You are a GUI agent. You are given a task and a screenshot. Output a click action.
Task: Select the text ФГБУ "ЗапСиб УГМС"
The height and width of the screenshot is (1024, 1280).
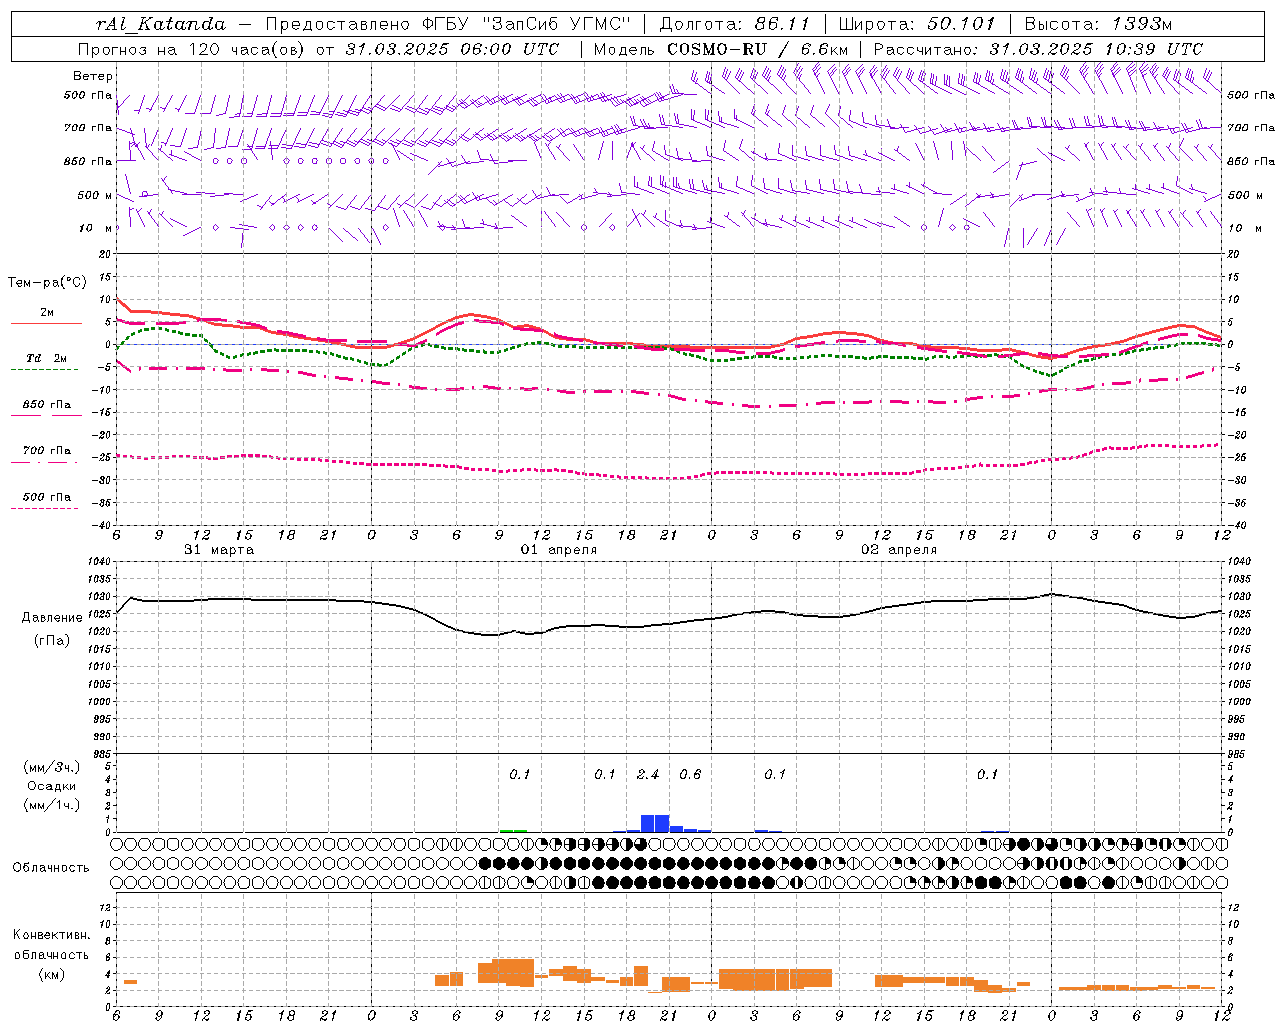point(525,24)
